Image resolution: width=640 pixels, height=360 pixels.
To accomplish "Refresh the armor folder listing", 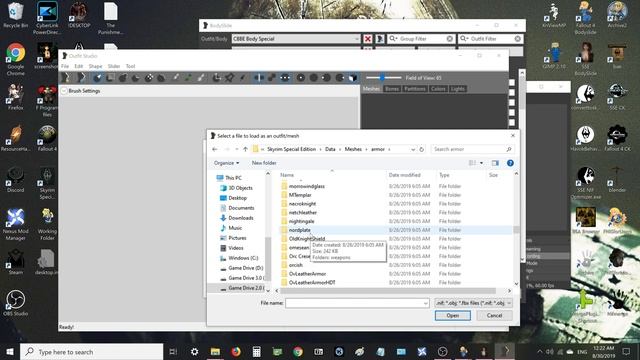I will (422, 149).
